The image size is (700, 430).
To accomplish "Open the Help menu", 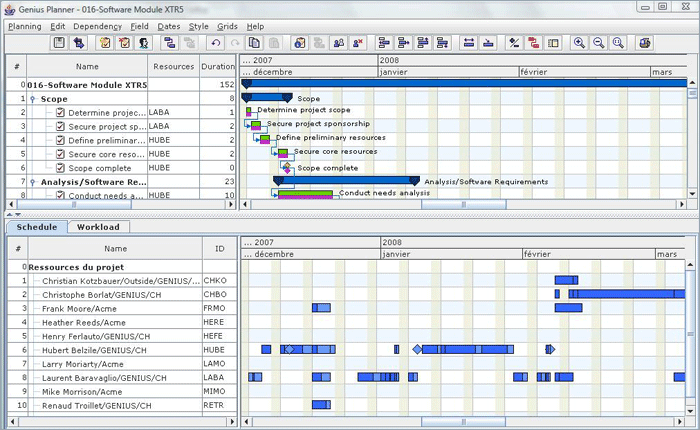I will [255, 26].
